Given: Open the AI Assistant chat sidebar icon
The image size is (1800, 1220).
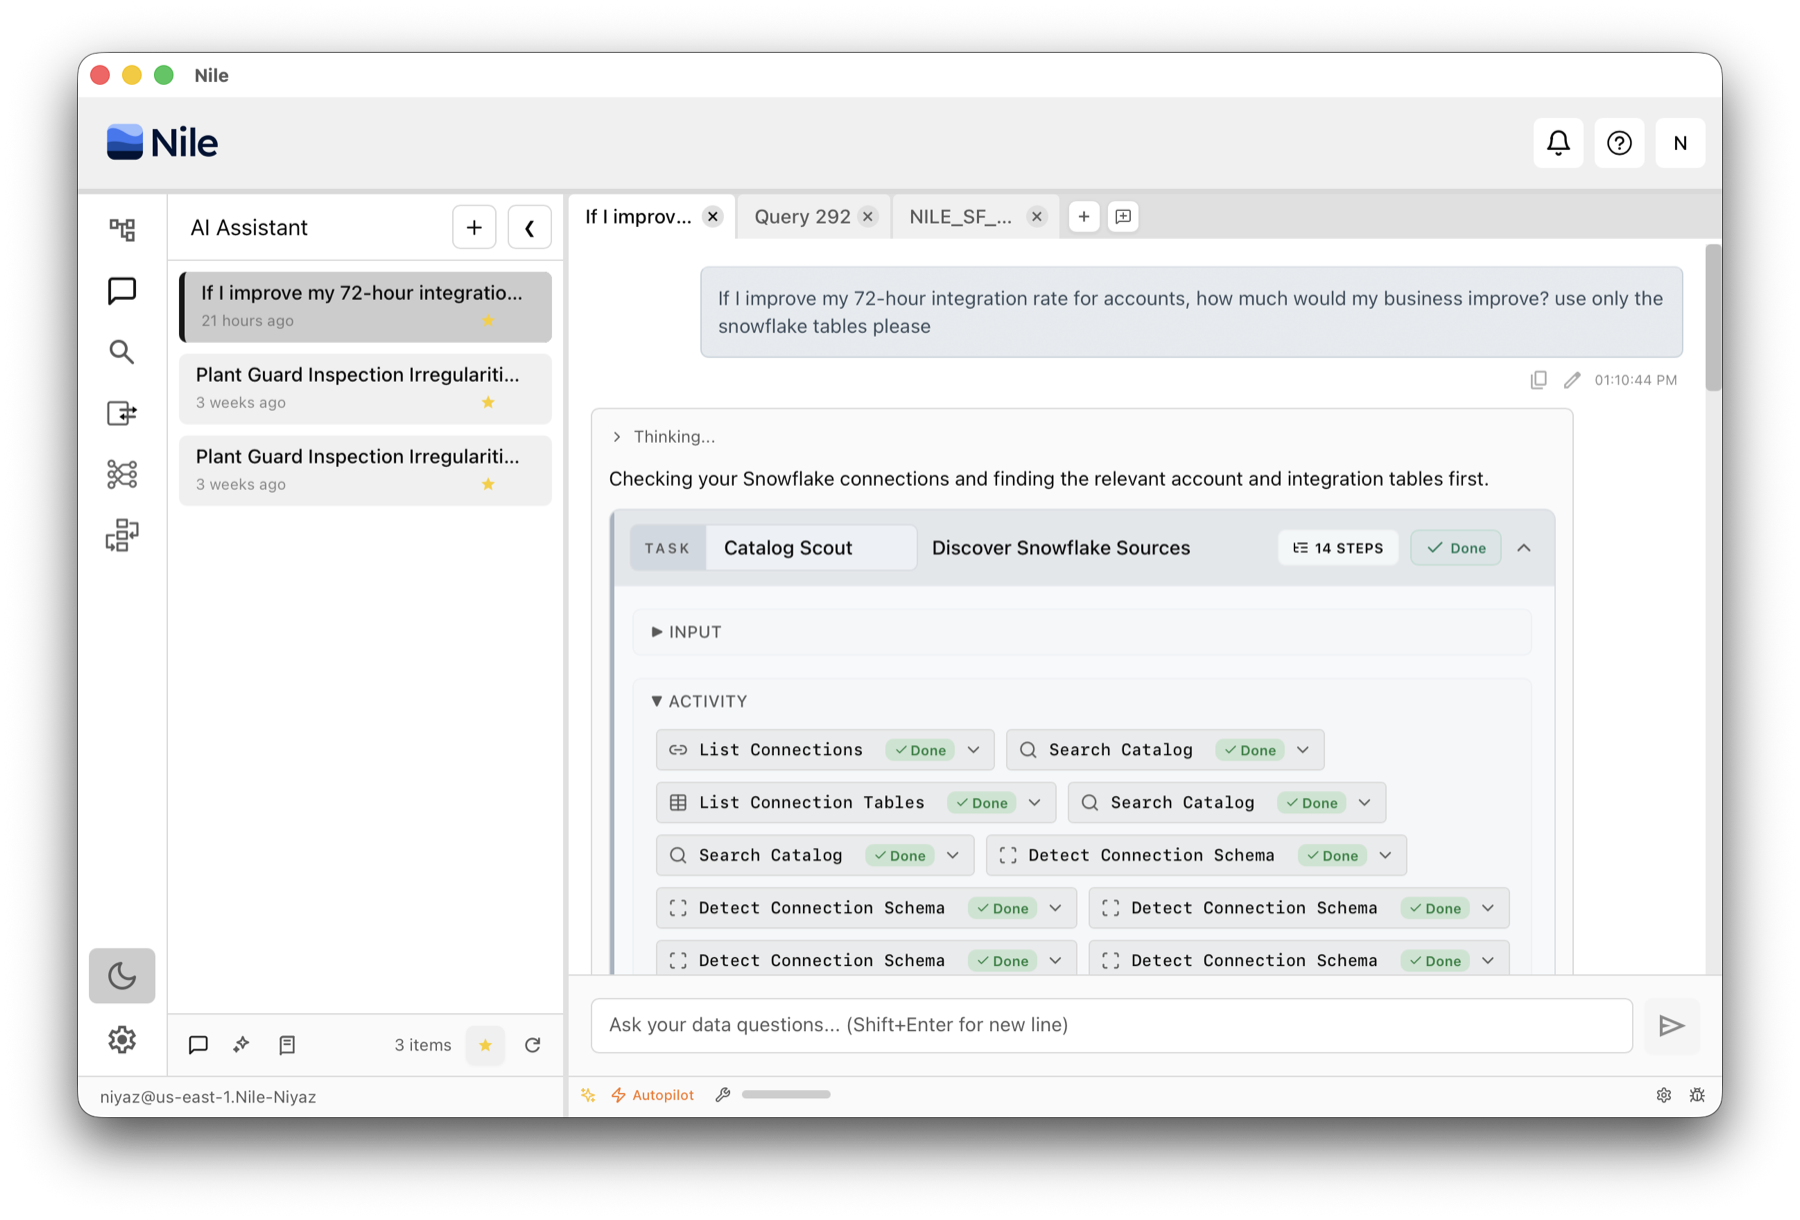Looking at the screenshot, I should tap(122, 290).
